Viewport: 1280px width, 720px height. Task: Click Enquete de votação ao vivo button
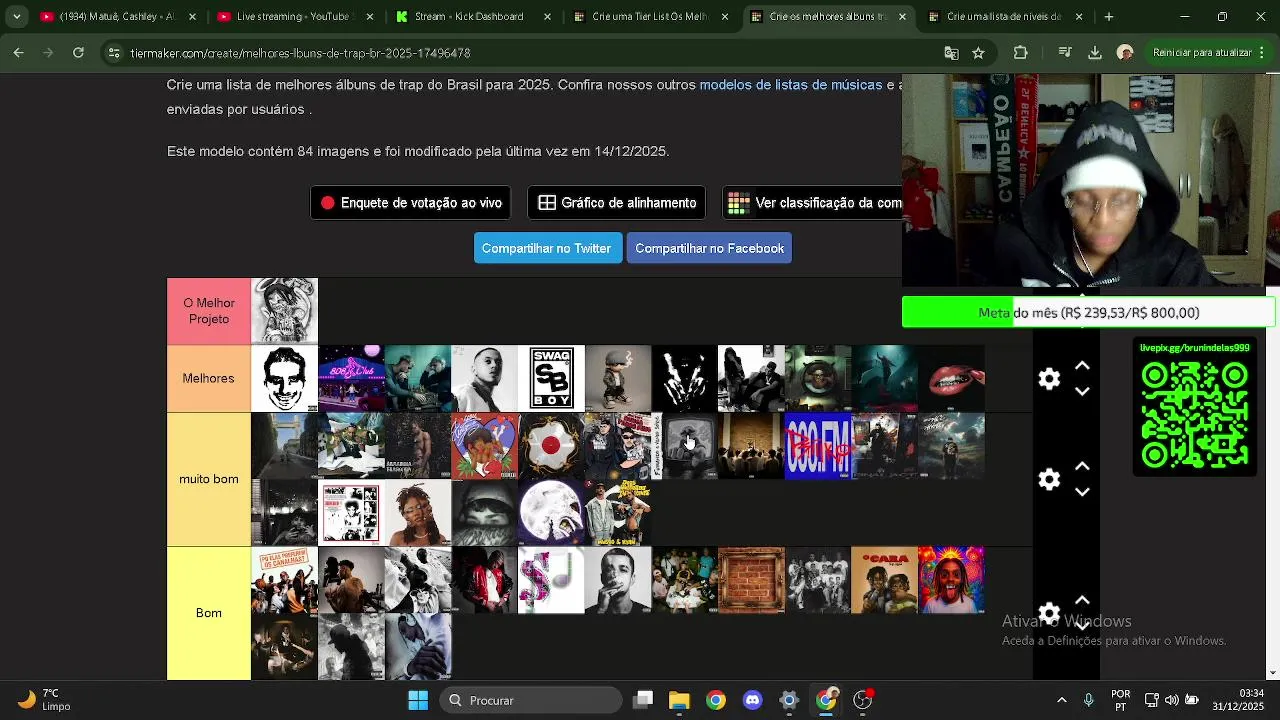(x=410, y=203)
